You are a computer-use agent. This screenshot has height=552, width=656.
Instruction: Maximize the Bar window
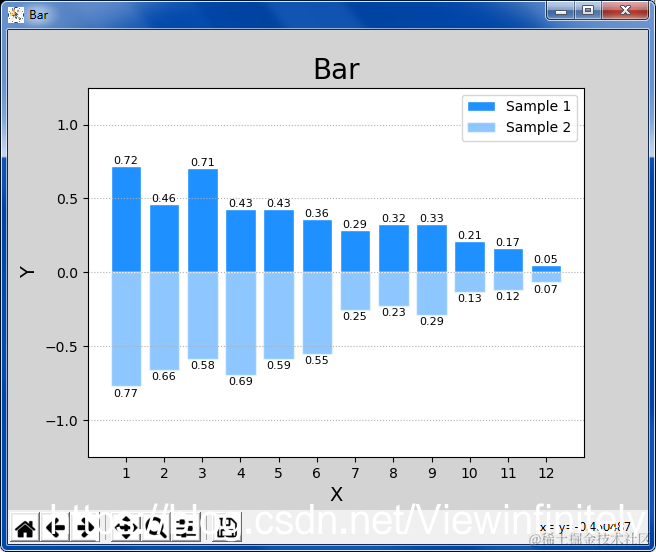[x=588, y=11]
